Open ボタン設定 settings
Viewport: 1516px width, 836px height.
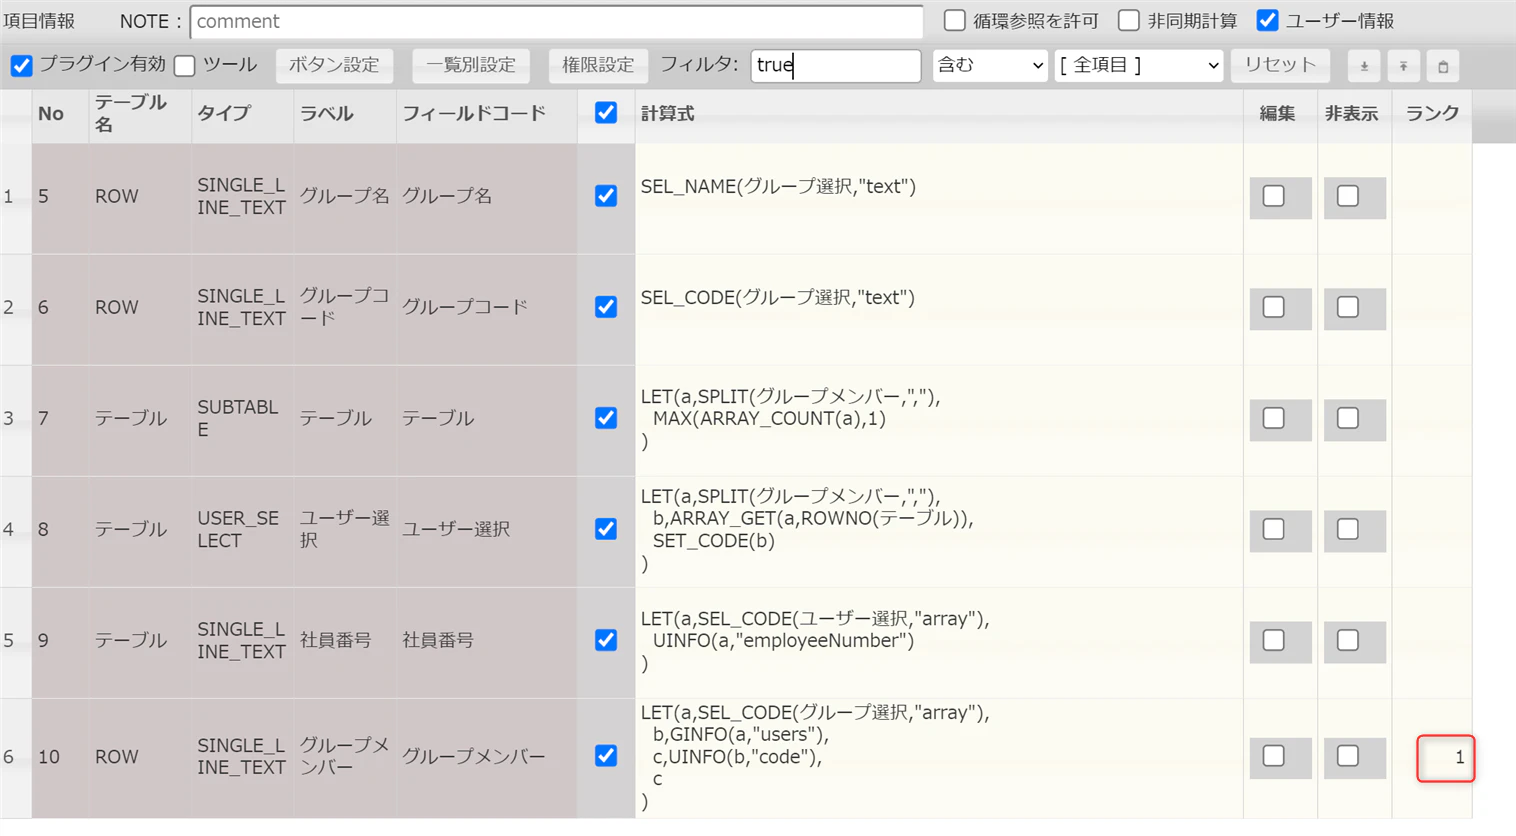pos(334,65)
